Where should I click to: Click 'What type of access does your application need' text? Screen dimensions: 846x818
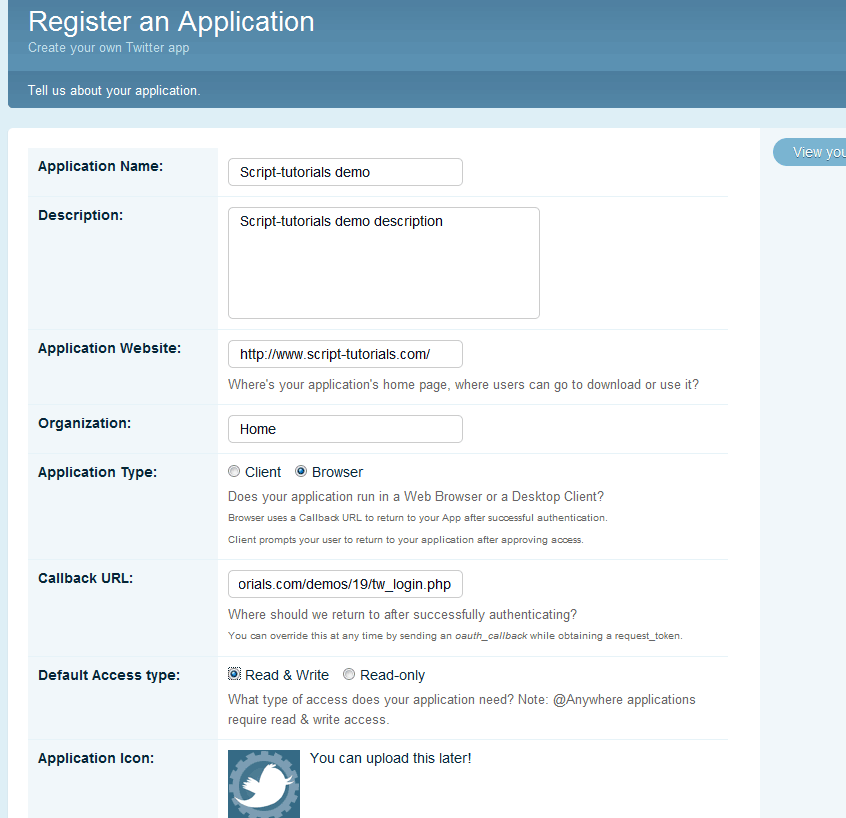(462, 710)
